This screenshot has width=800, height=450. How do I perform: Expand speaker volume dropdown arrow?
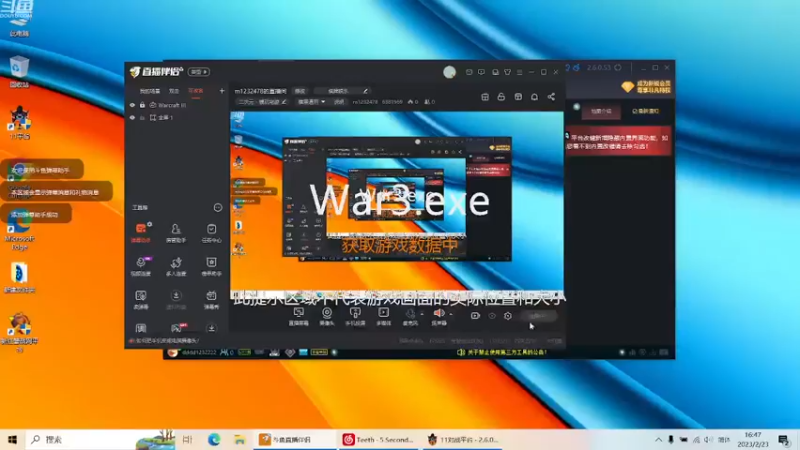451,314
